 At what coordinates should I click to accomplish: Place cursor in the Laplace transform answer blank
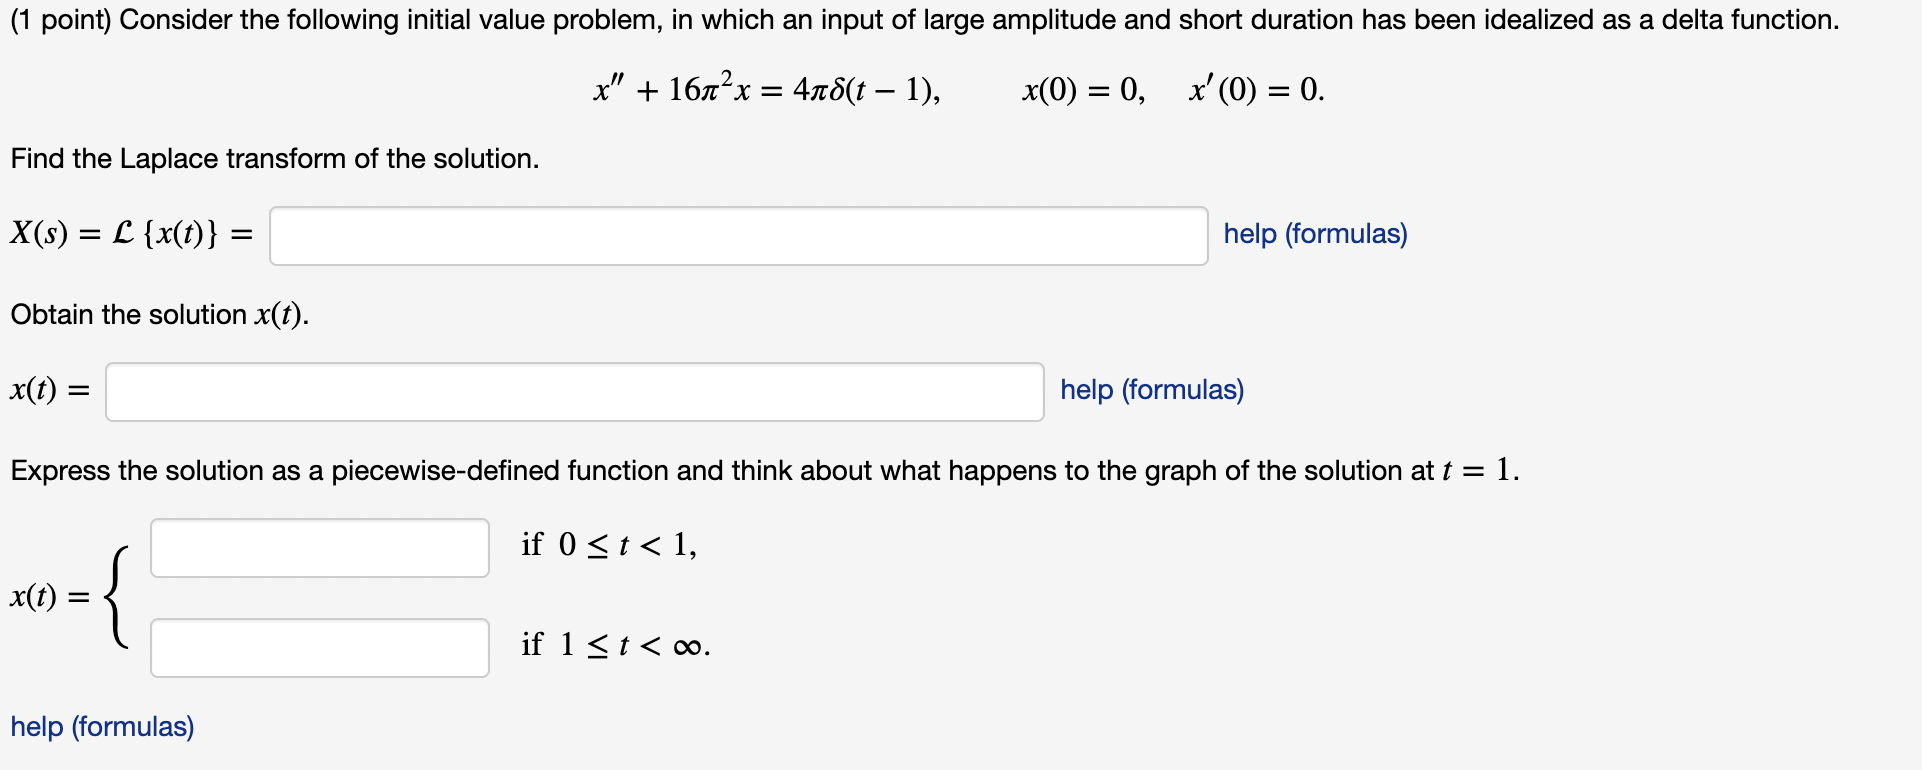pyautogui.click(x=738, y=235)
